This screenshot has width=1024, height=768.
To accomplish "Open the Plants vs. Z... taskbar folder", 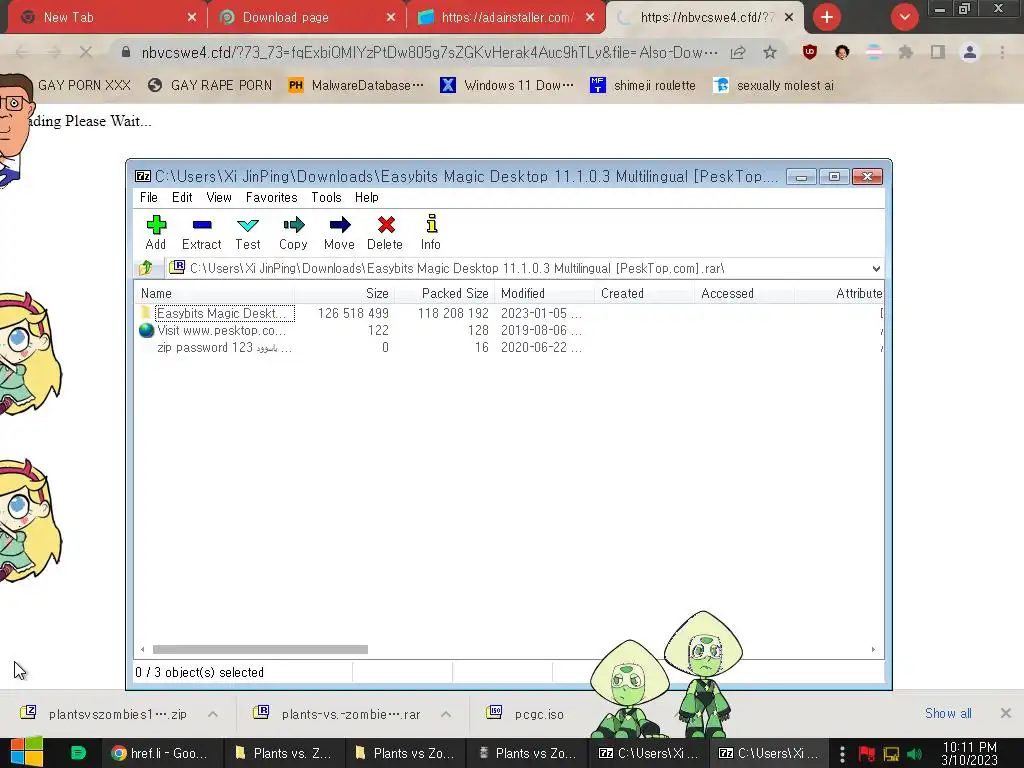I will tap(282, 753).
